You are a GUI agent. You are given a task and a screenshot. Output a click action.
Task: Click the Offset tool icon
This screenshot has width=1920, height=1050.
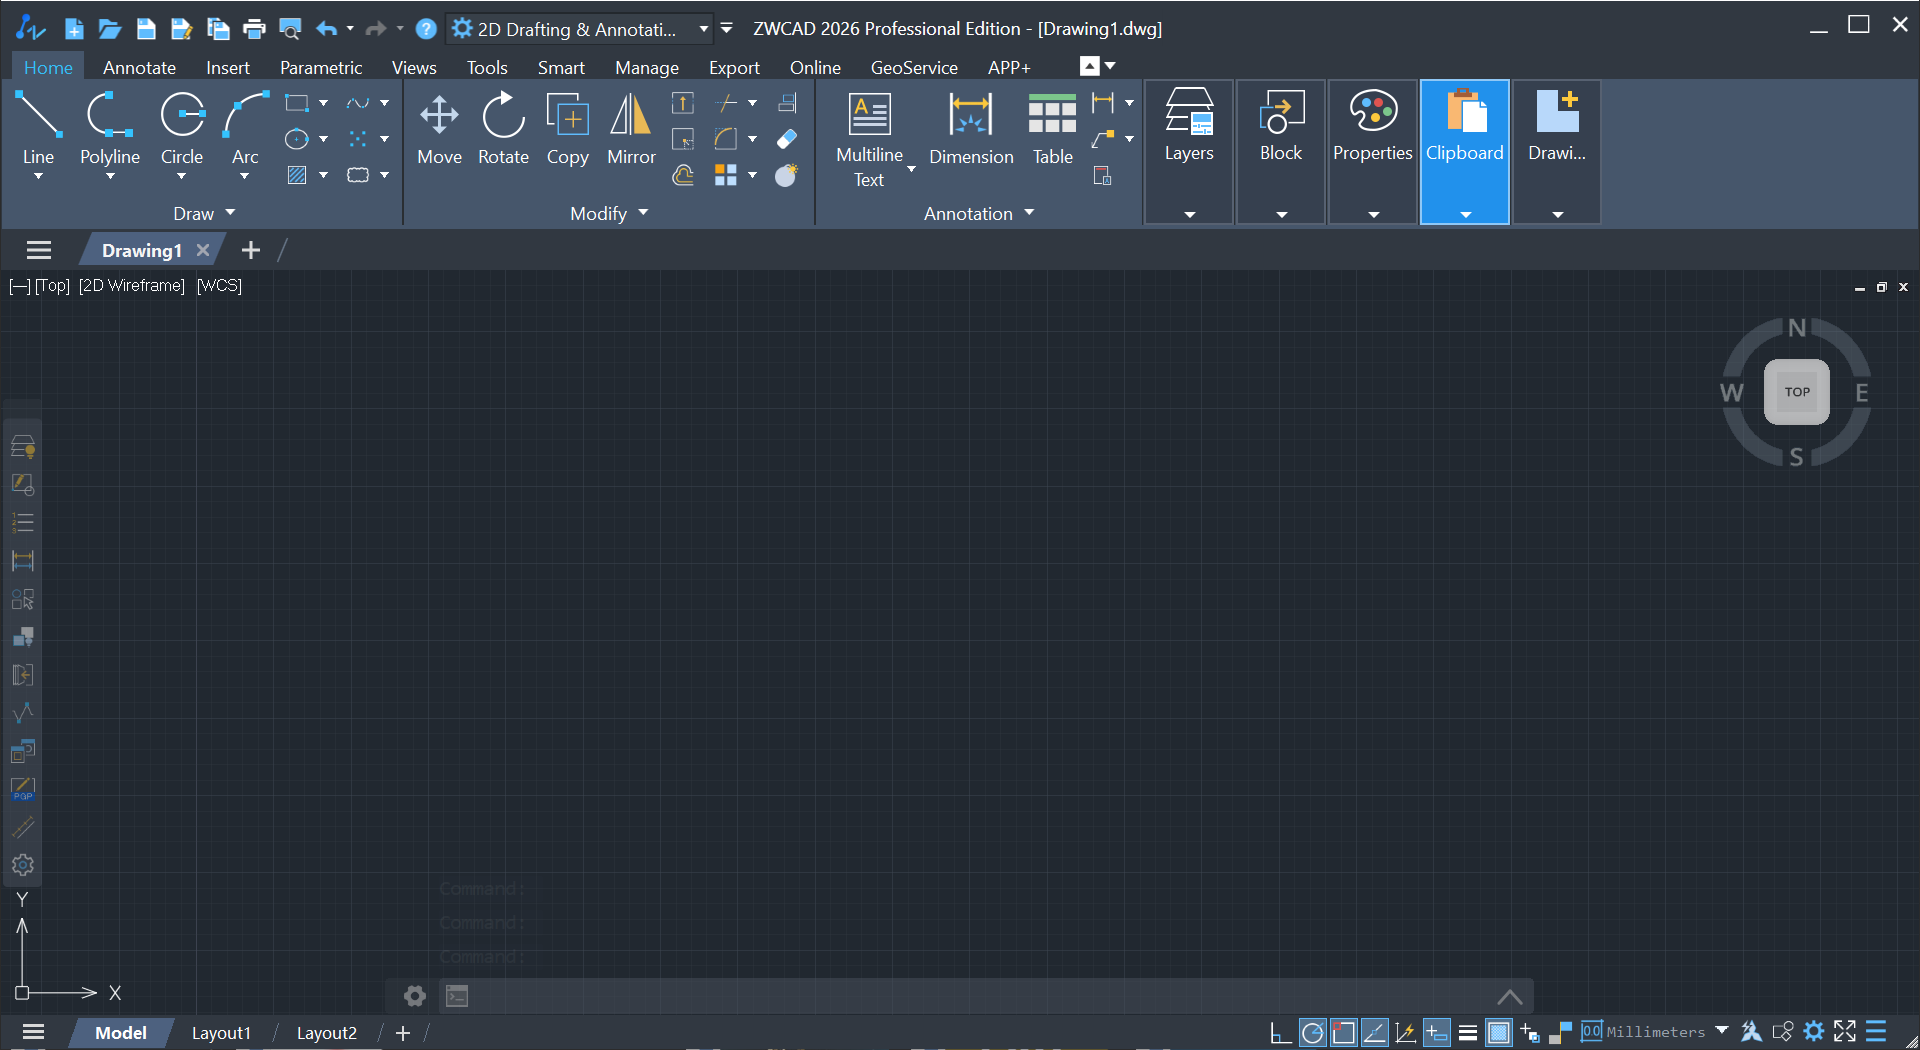(683, 176)
